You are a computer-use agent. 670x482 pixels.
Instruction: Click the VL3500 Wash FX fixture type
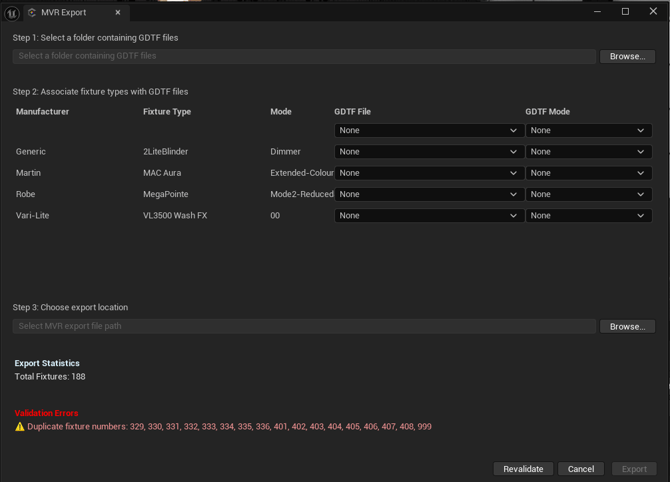point(175,215)
